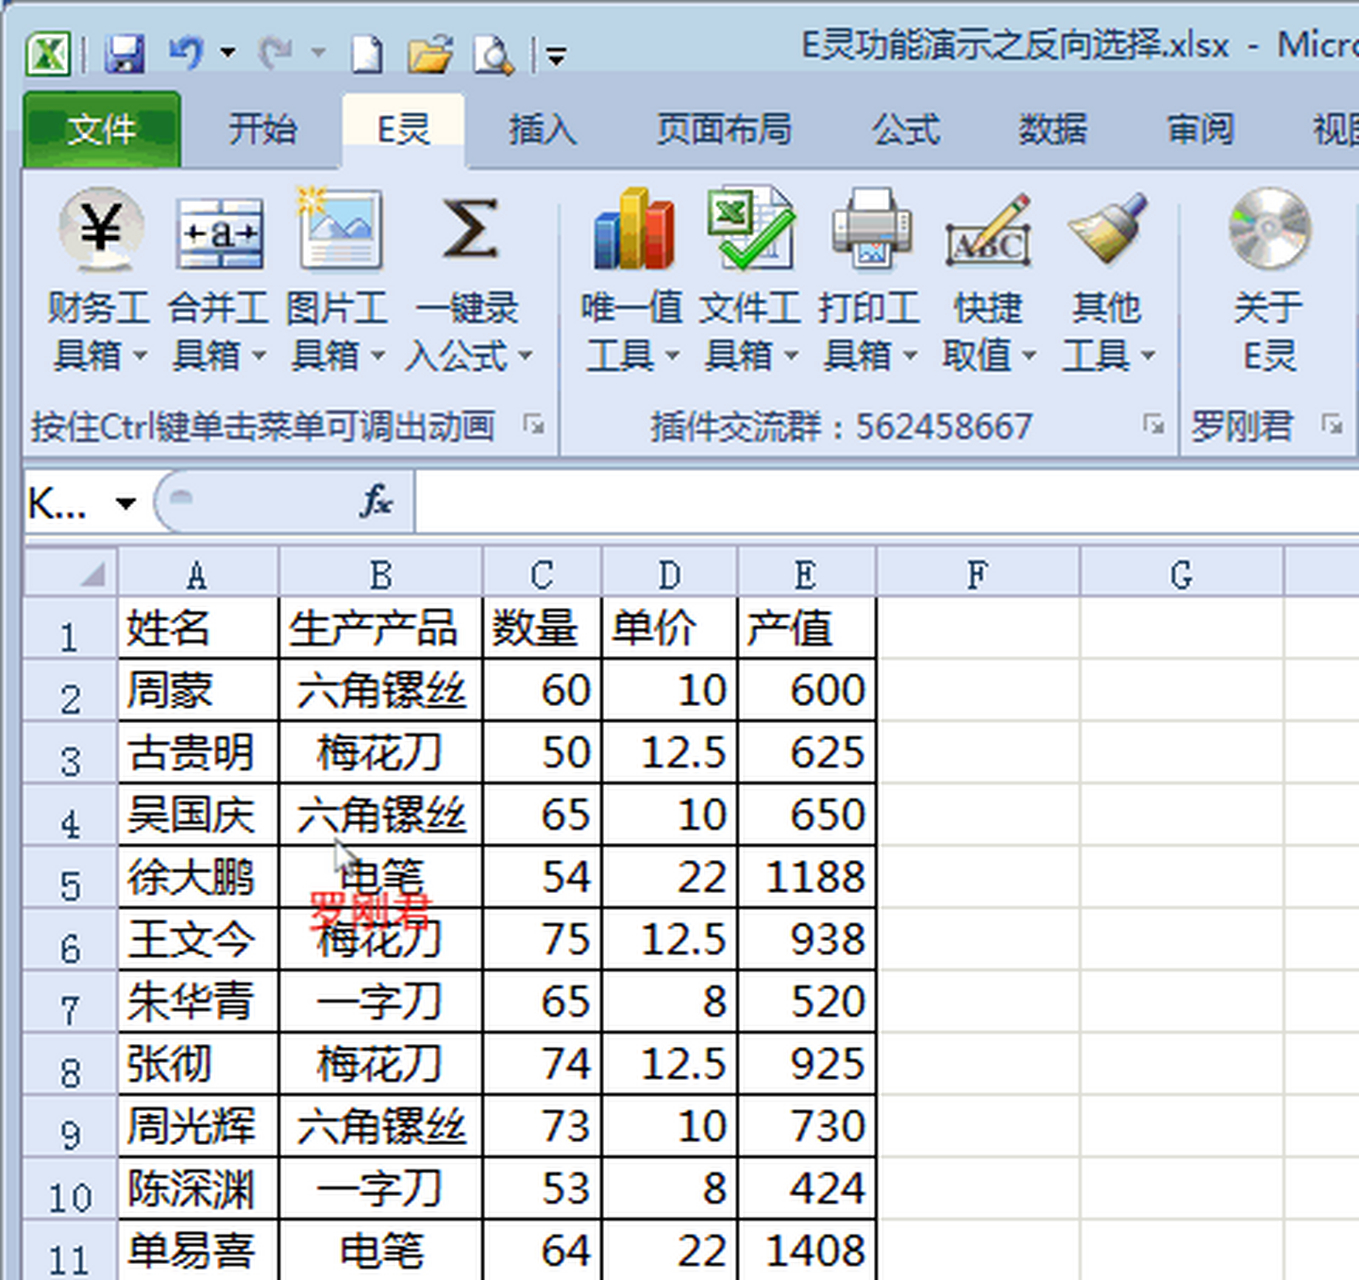Select the E灵 ribbon tab
1359x1280 pixels.
403,129
